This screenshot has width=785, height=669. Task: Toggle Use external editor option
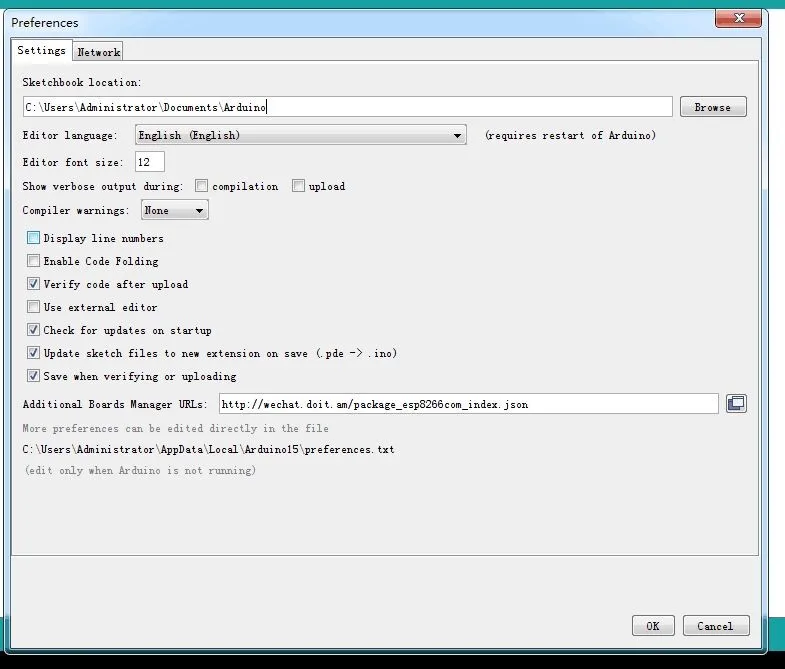pos(33,307)
